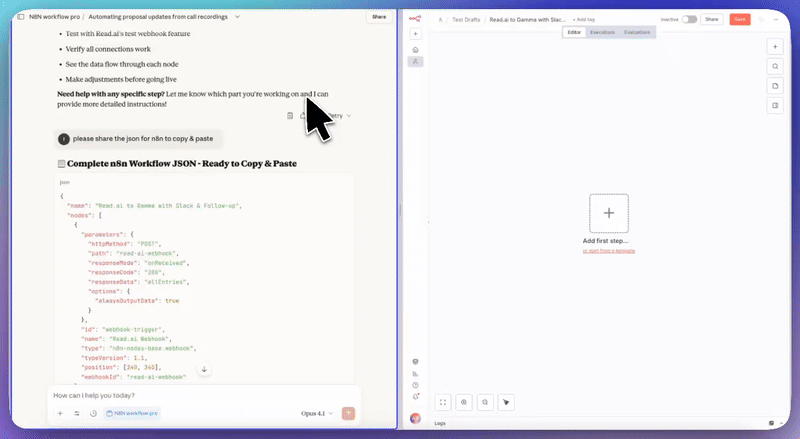Open the side panel icon on canvas
Screen dimensions: 800x439
click(775, 105)
